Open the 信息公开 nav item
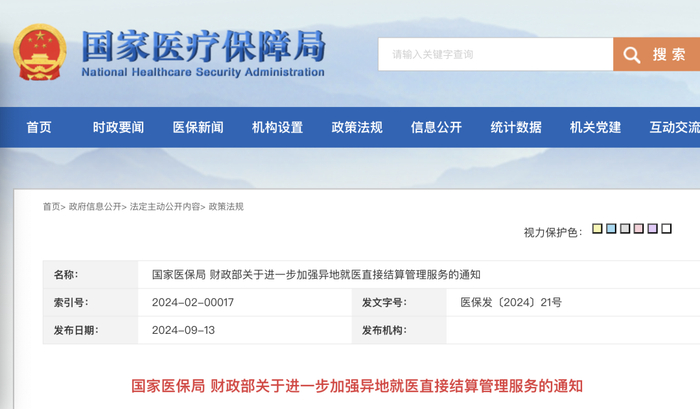700x409 pixels. 436,127
